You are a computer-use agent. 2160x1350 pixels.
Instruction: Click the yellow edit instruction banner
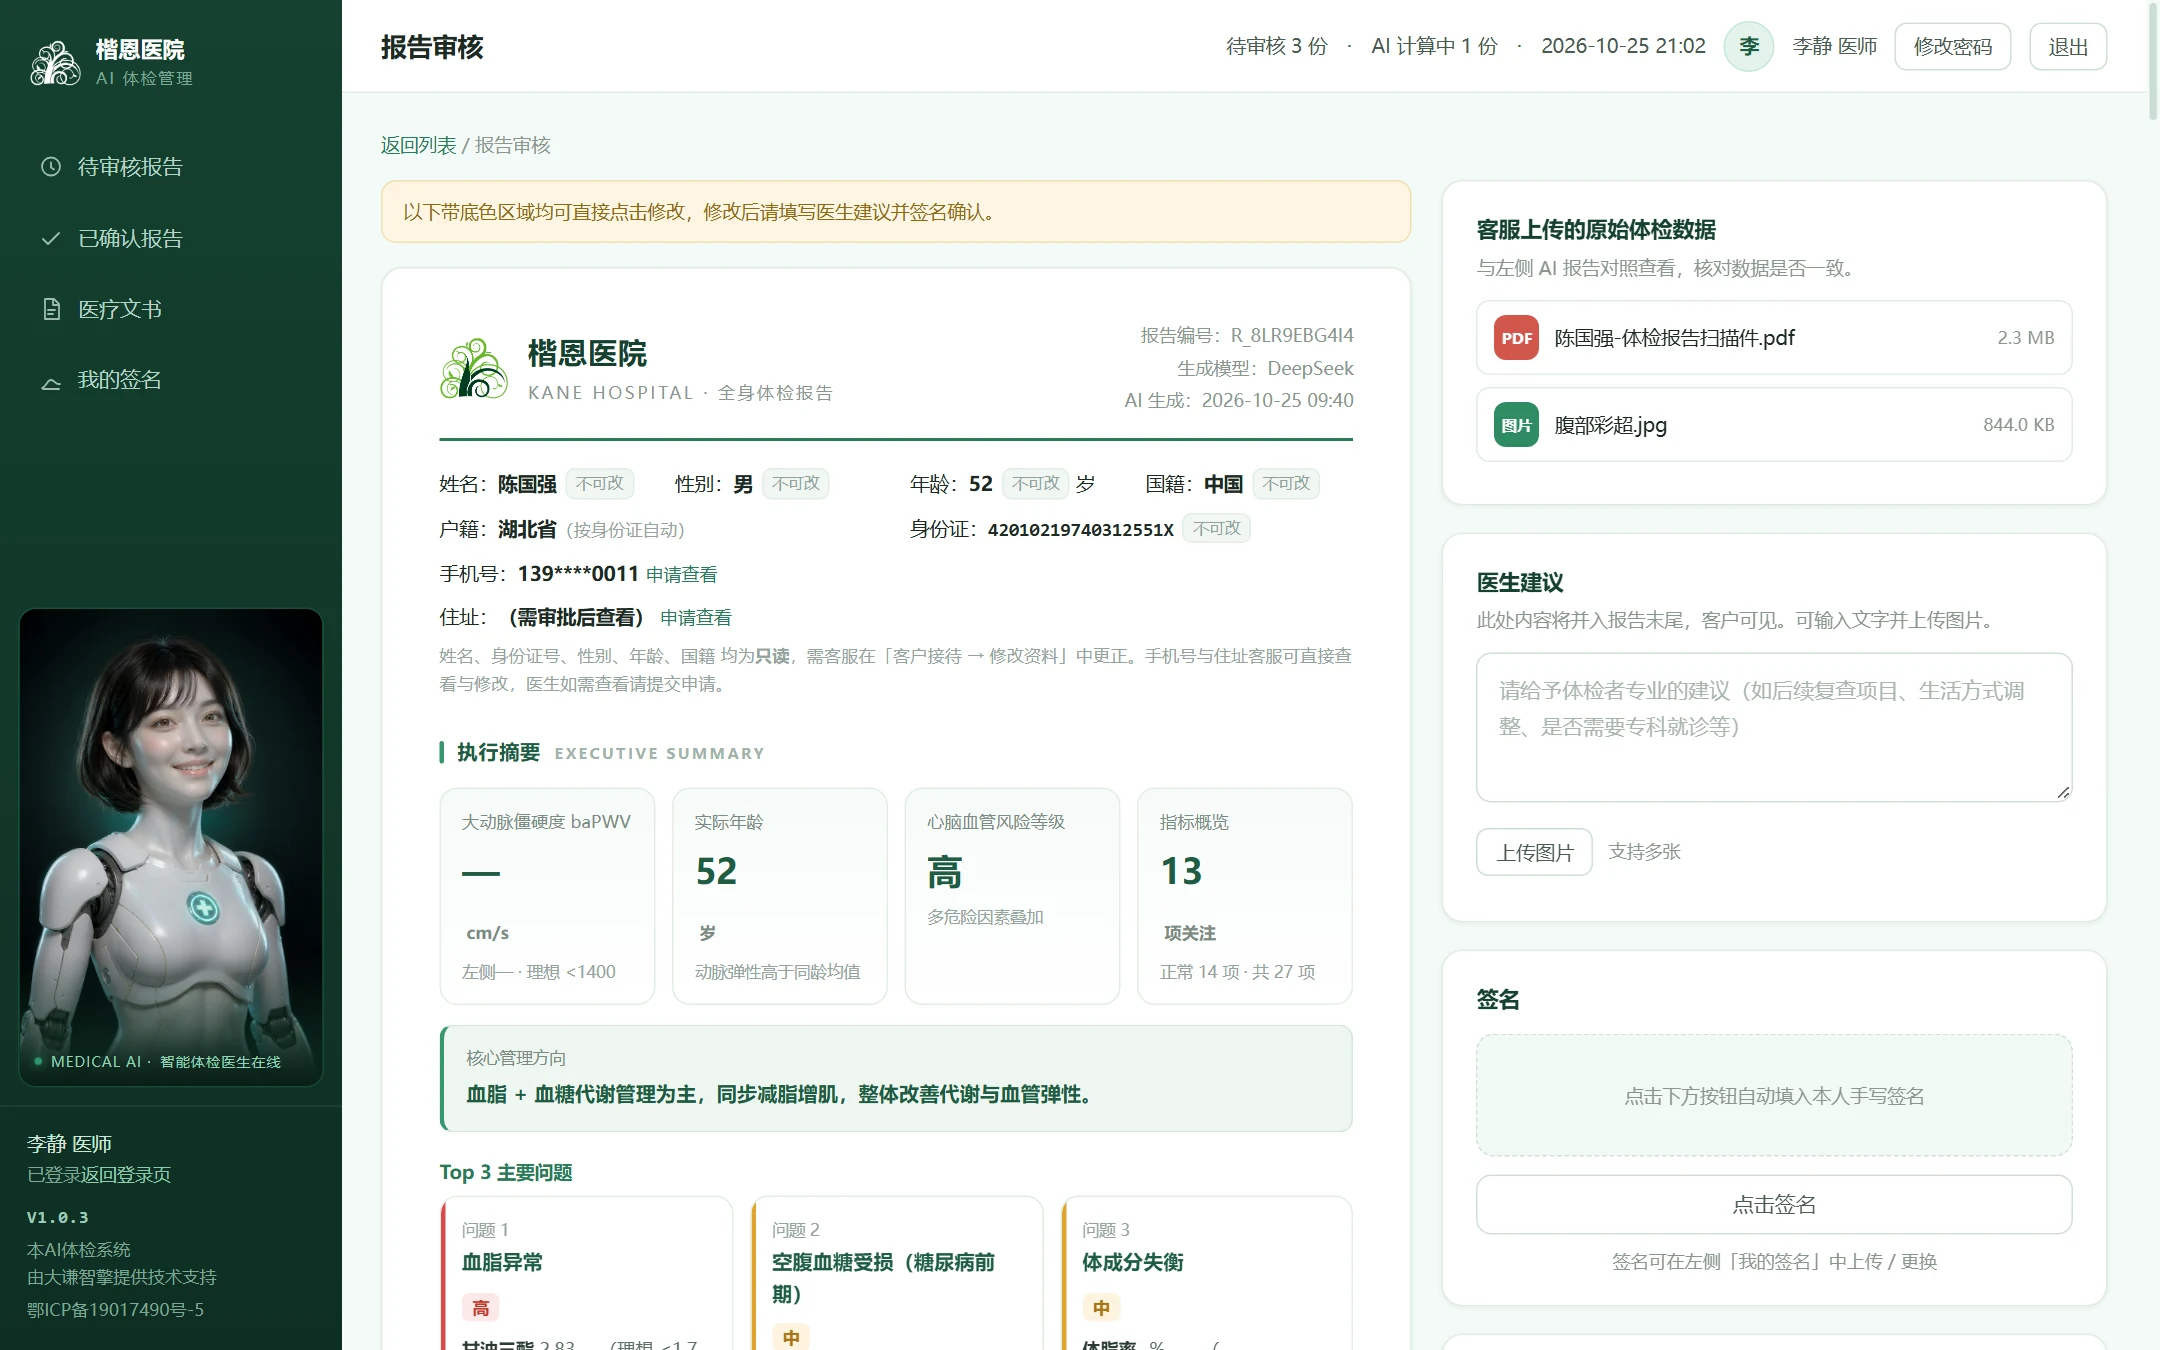tap(896, 212)
